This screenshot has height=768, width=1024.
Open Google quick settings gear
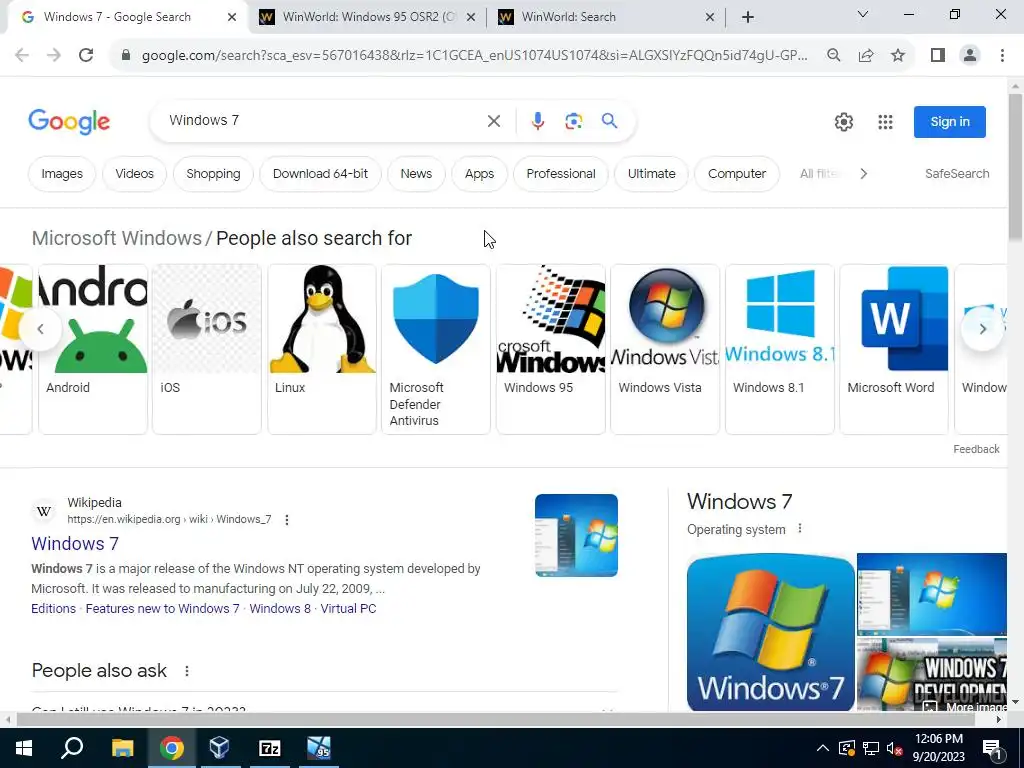click(x=844, y=121)
